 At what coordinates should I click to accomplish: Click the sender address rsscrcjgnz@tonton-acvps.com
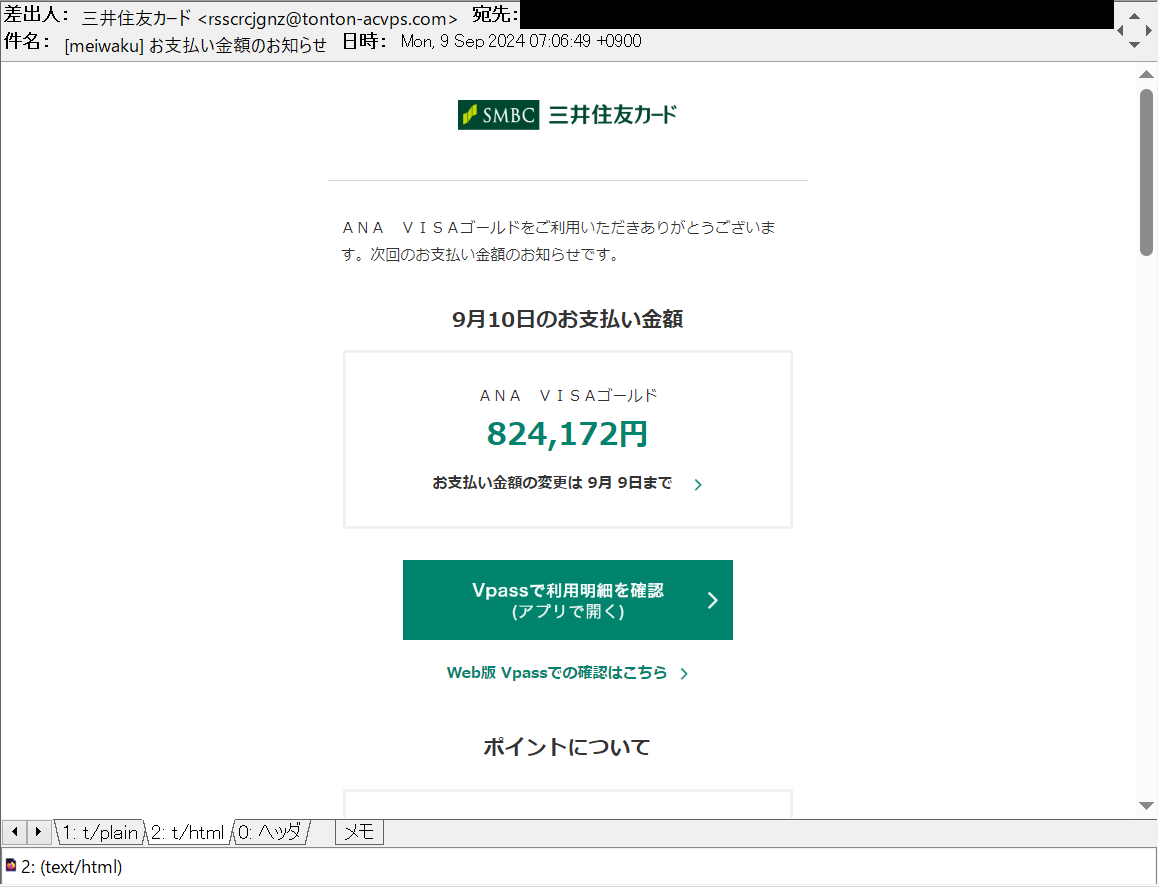(327, 19)
